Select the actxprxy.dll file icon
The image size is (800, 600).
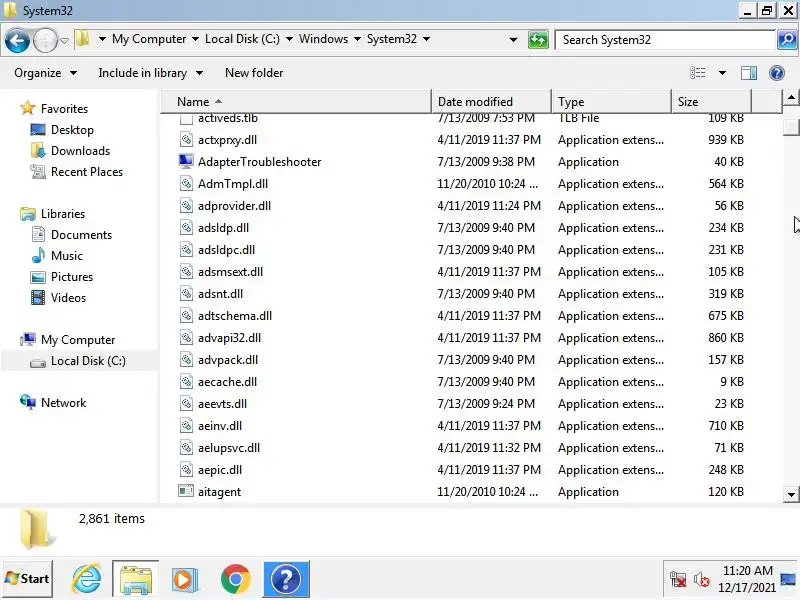(186, 139)
